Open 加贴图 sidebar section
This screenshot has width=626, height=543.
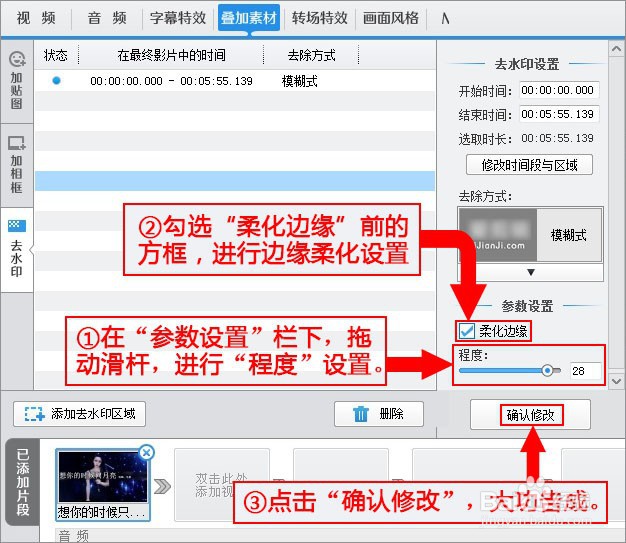point(17,81)
